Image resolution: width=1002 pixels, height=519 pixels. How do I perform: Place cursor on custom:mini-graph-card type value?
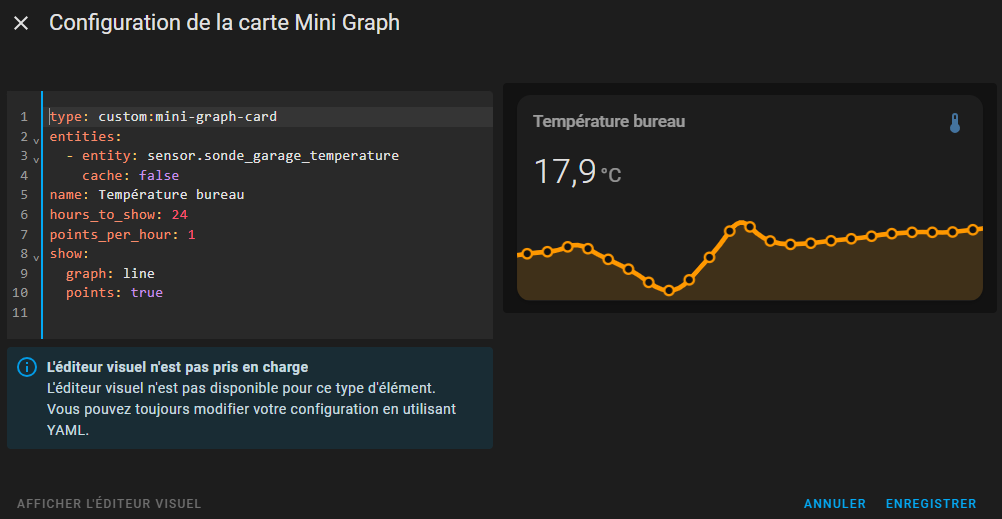click(x=187, y=117)
